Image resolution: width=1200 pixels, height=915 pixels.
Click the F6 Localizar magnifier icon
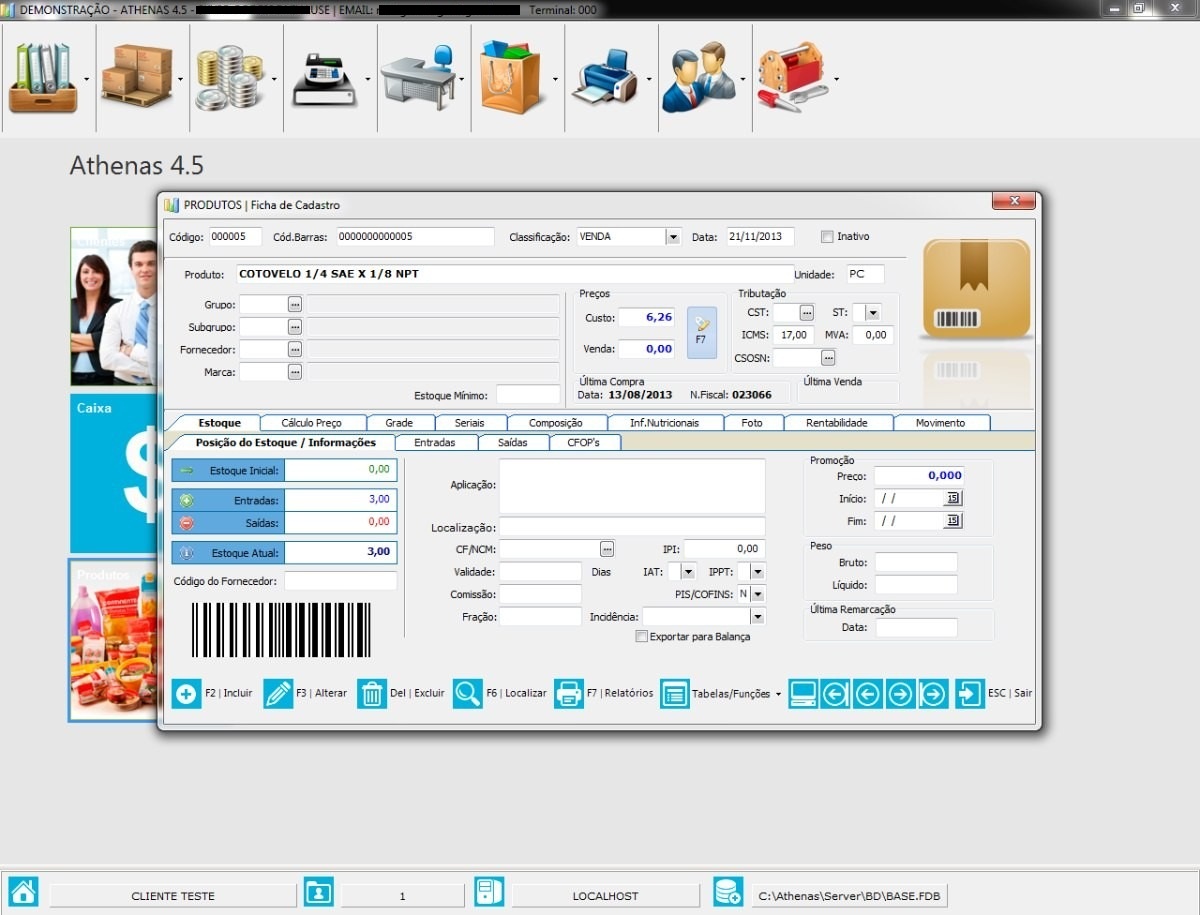tap(467, 693)
